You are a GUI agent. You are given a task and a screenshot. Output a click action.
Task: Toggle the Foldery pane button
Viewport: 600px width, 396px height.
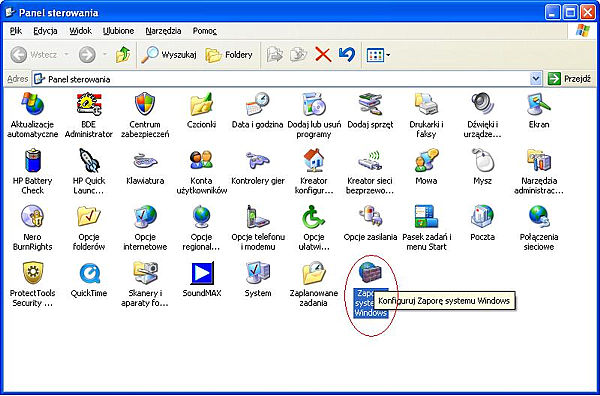(229, 55)
